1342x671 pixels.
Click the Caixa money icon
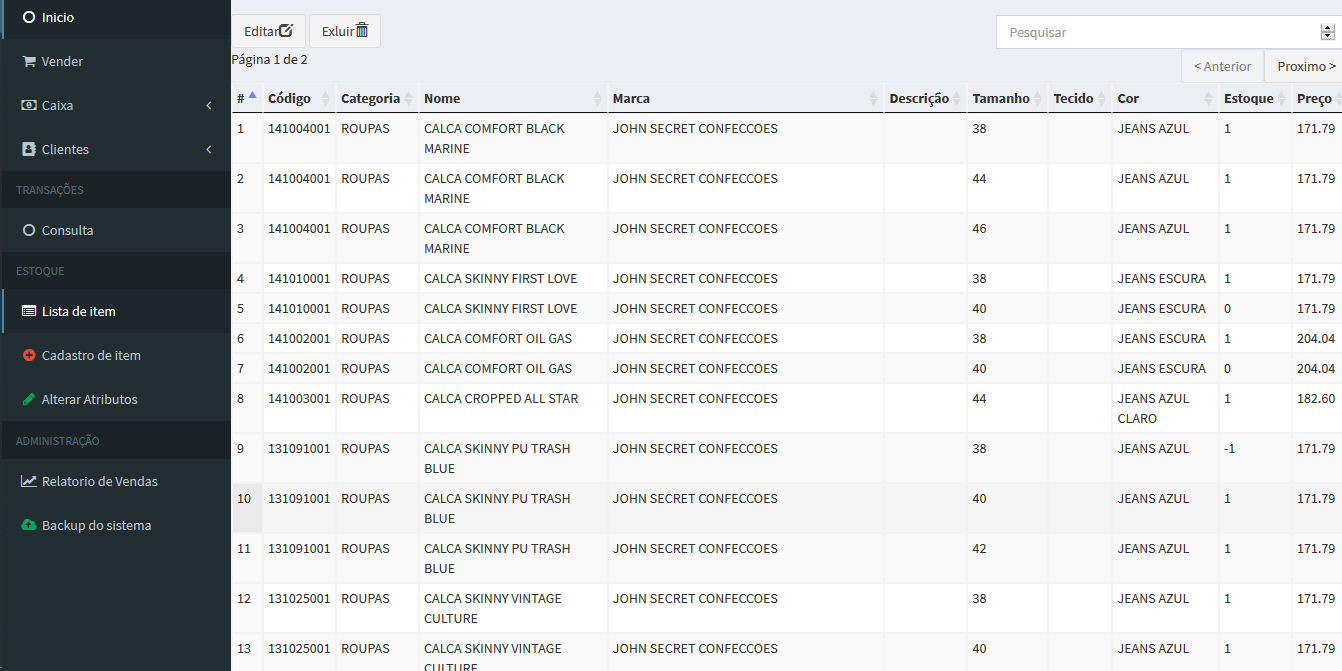28,105
